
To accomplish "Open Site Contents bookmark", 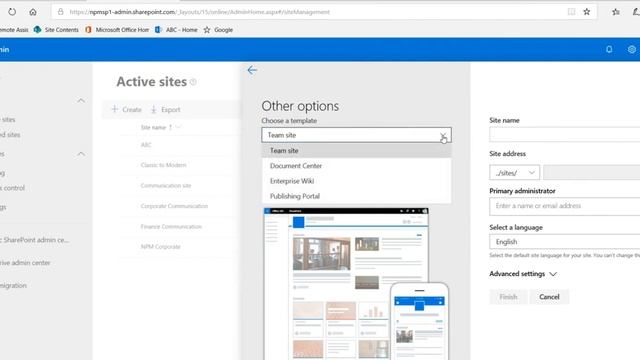I will pyautogui.click(x=56, y=30).
